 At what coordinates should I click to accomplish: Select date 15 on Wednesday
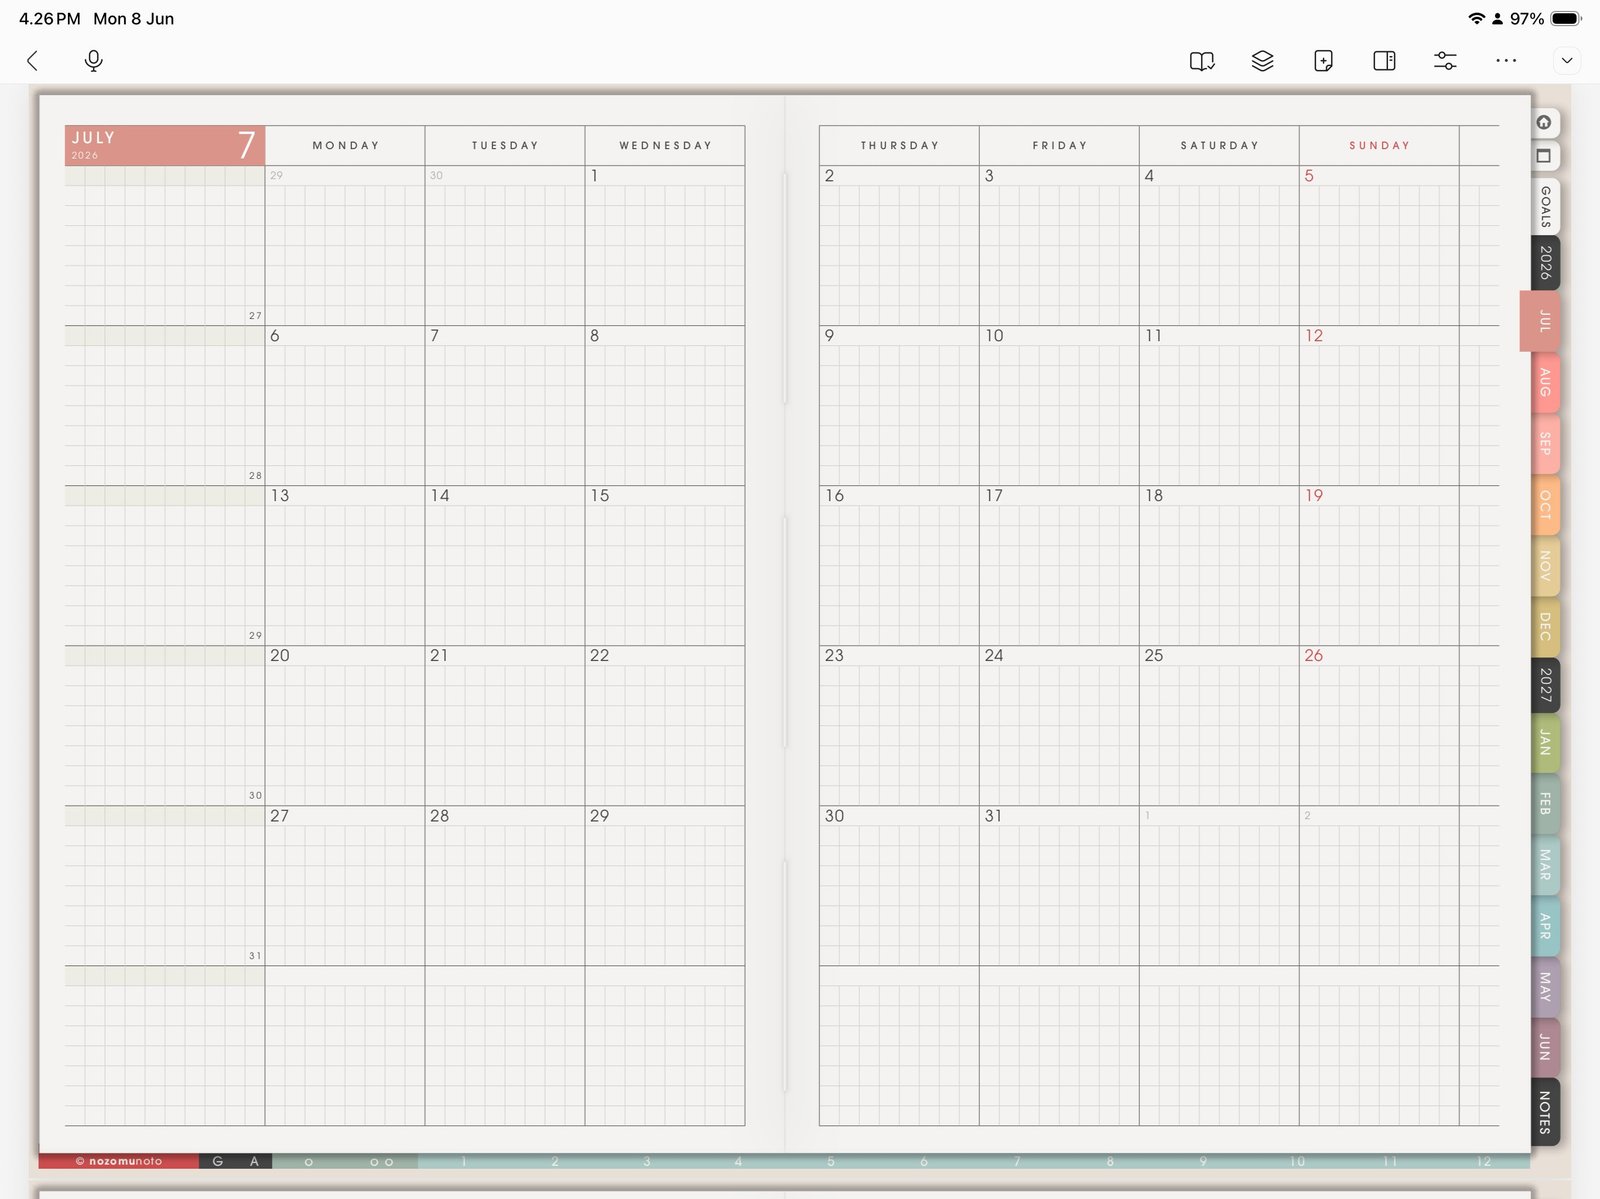(599, 496)
